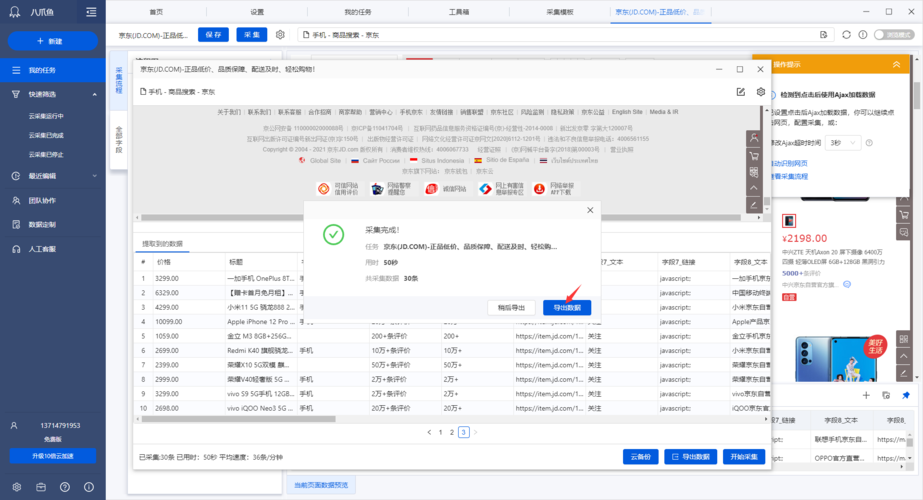Go to page 2 of results

451,432
